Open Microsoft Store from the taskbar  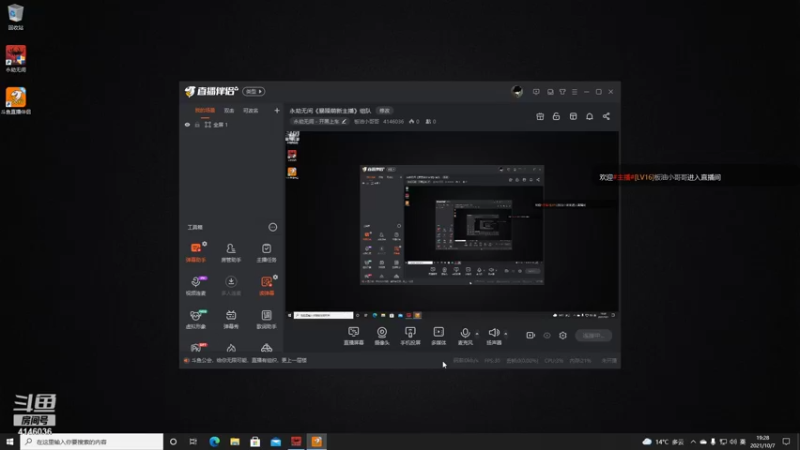(x=255, y=441)
